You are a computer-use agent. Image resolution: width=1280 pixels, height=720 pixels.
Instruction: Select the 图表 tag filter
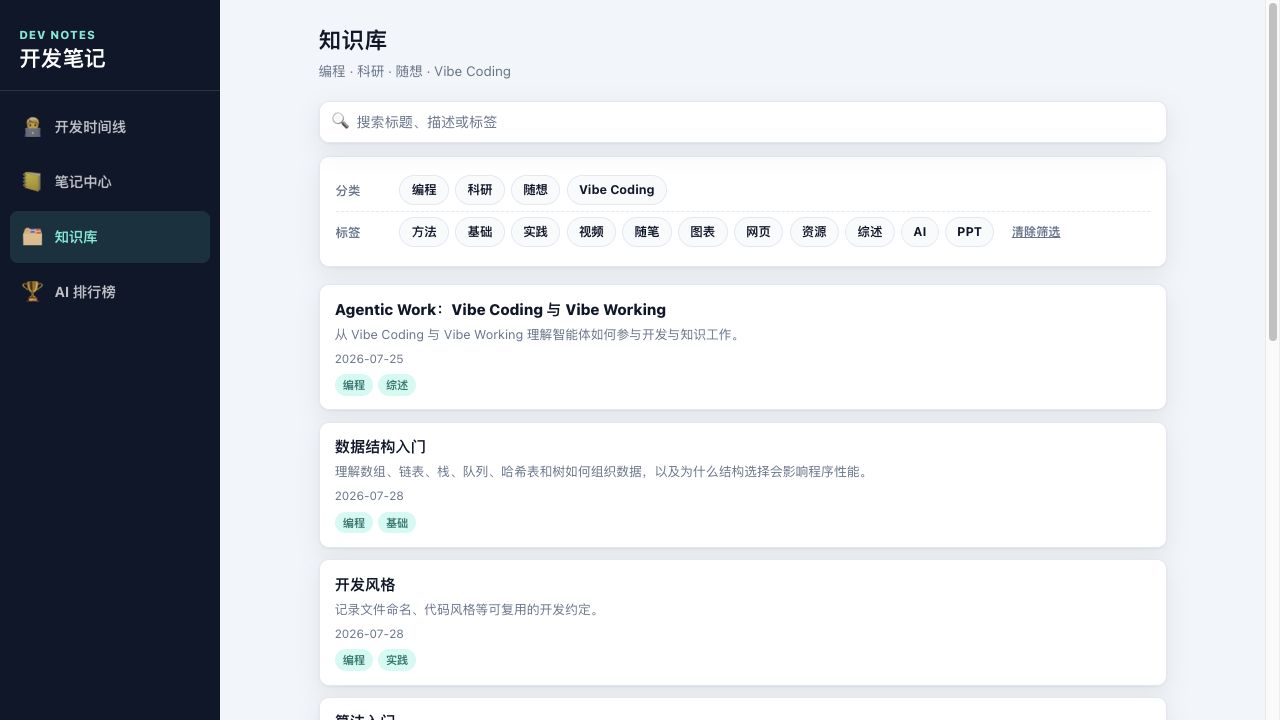click(x=703, y=232)
